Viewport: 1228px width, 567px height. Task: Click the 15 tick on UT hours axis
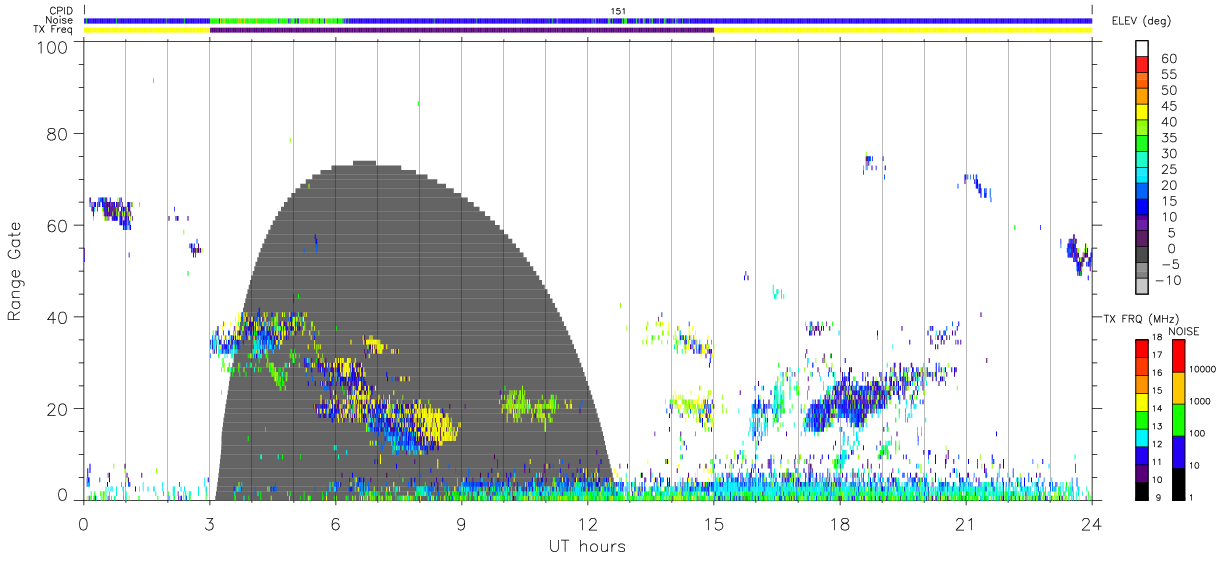coord(714,525)
